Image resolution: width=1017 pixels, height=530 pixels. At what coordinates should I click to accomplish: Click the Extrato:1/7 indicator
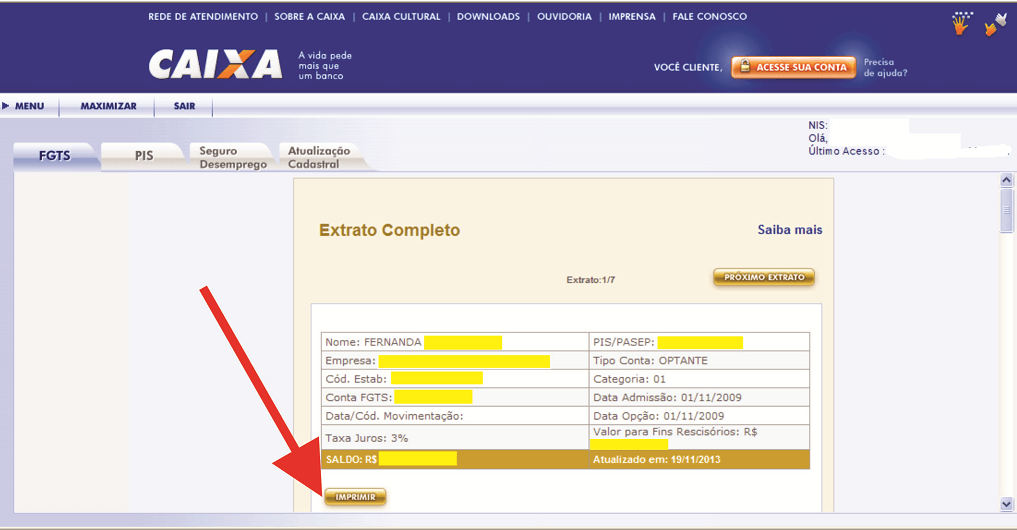pyautogui.click(x=590, y=280)
